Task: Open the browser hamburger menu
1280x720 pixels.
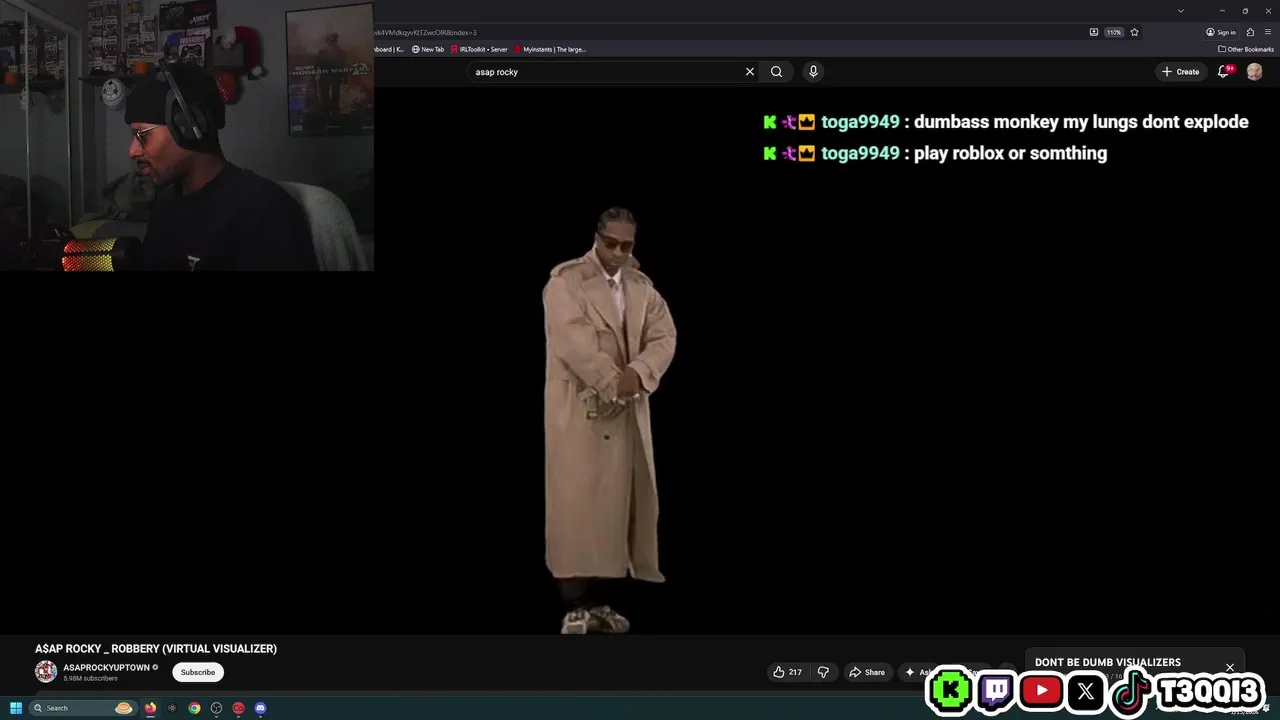Action: 1268,32
